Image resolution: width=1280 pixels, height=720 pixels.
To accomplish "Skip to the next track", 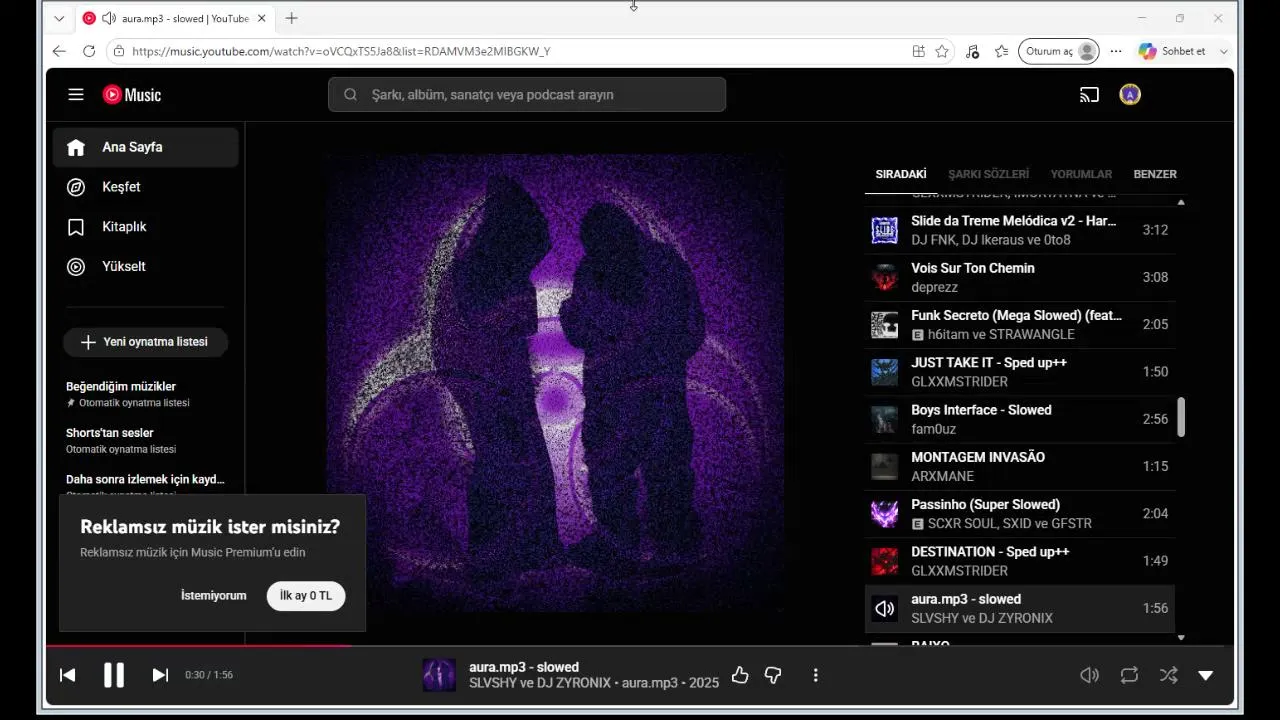I will point(160,675).
